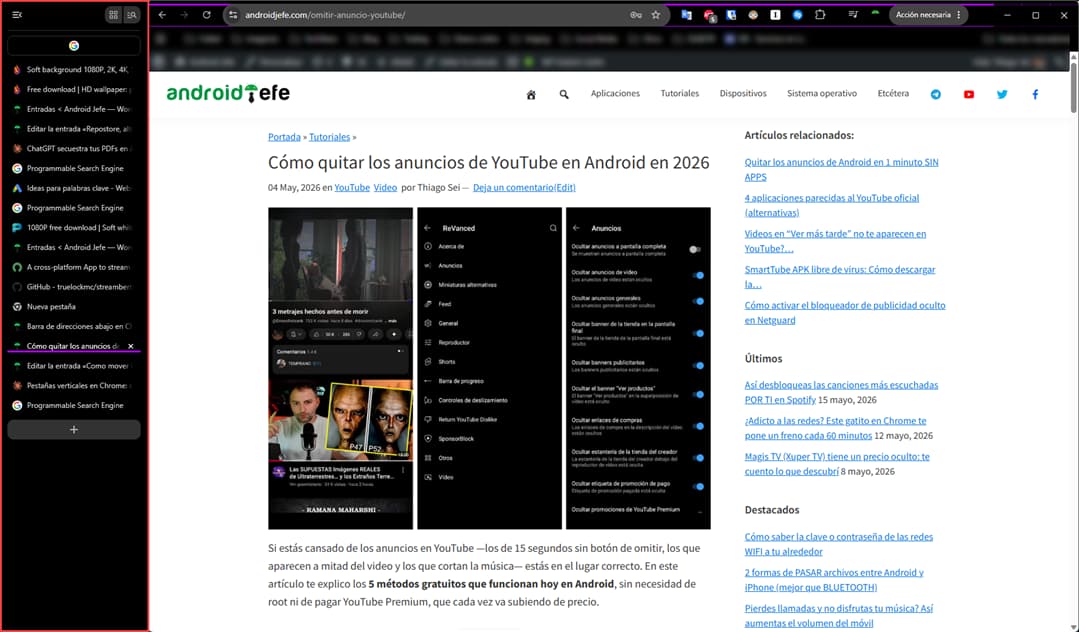
Task: Switch to 'Editar la entrada «Repostore' tab
Action: click(x=74, y=129)
